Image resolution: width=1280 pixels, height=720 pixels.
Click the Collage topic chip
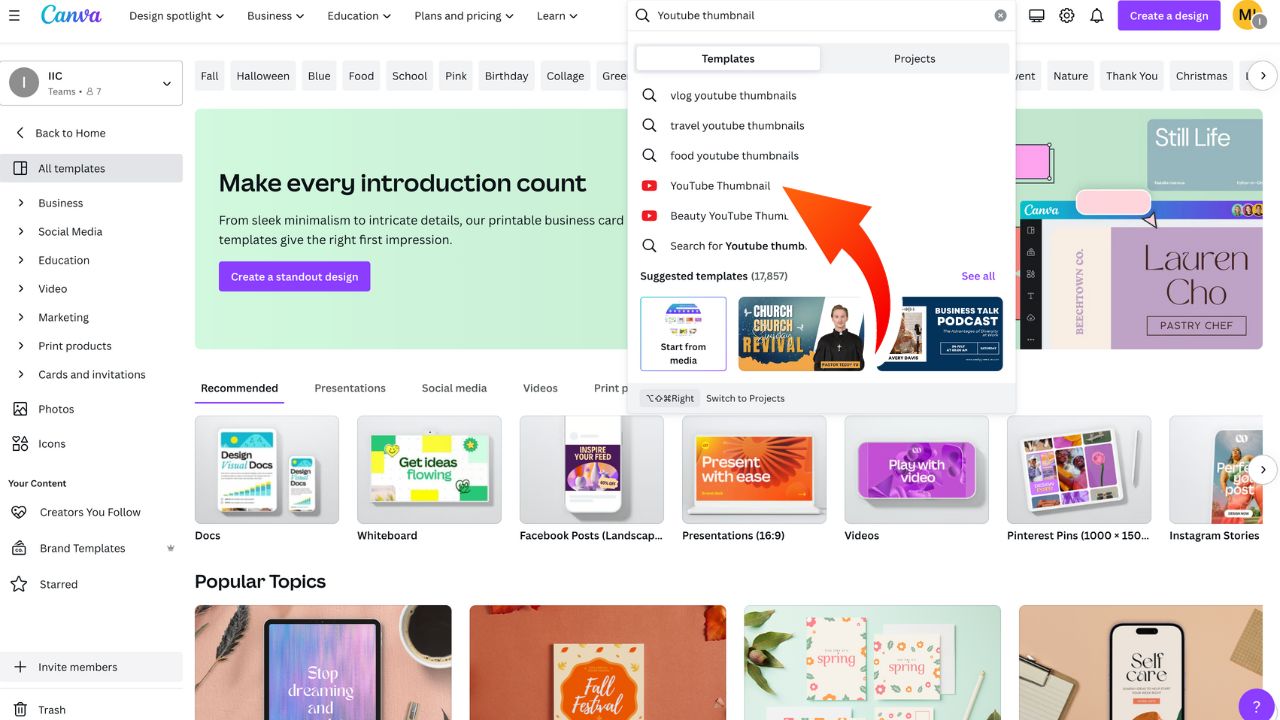[565, 76]
